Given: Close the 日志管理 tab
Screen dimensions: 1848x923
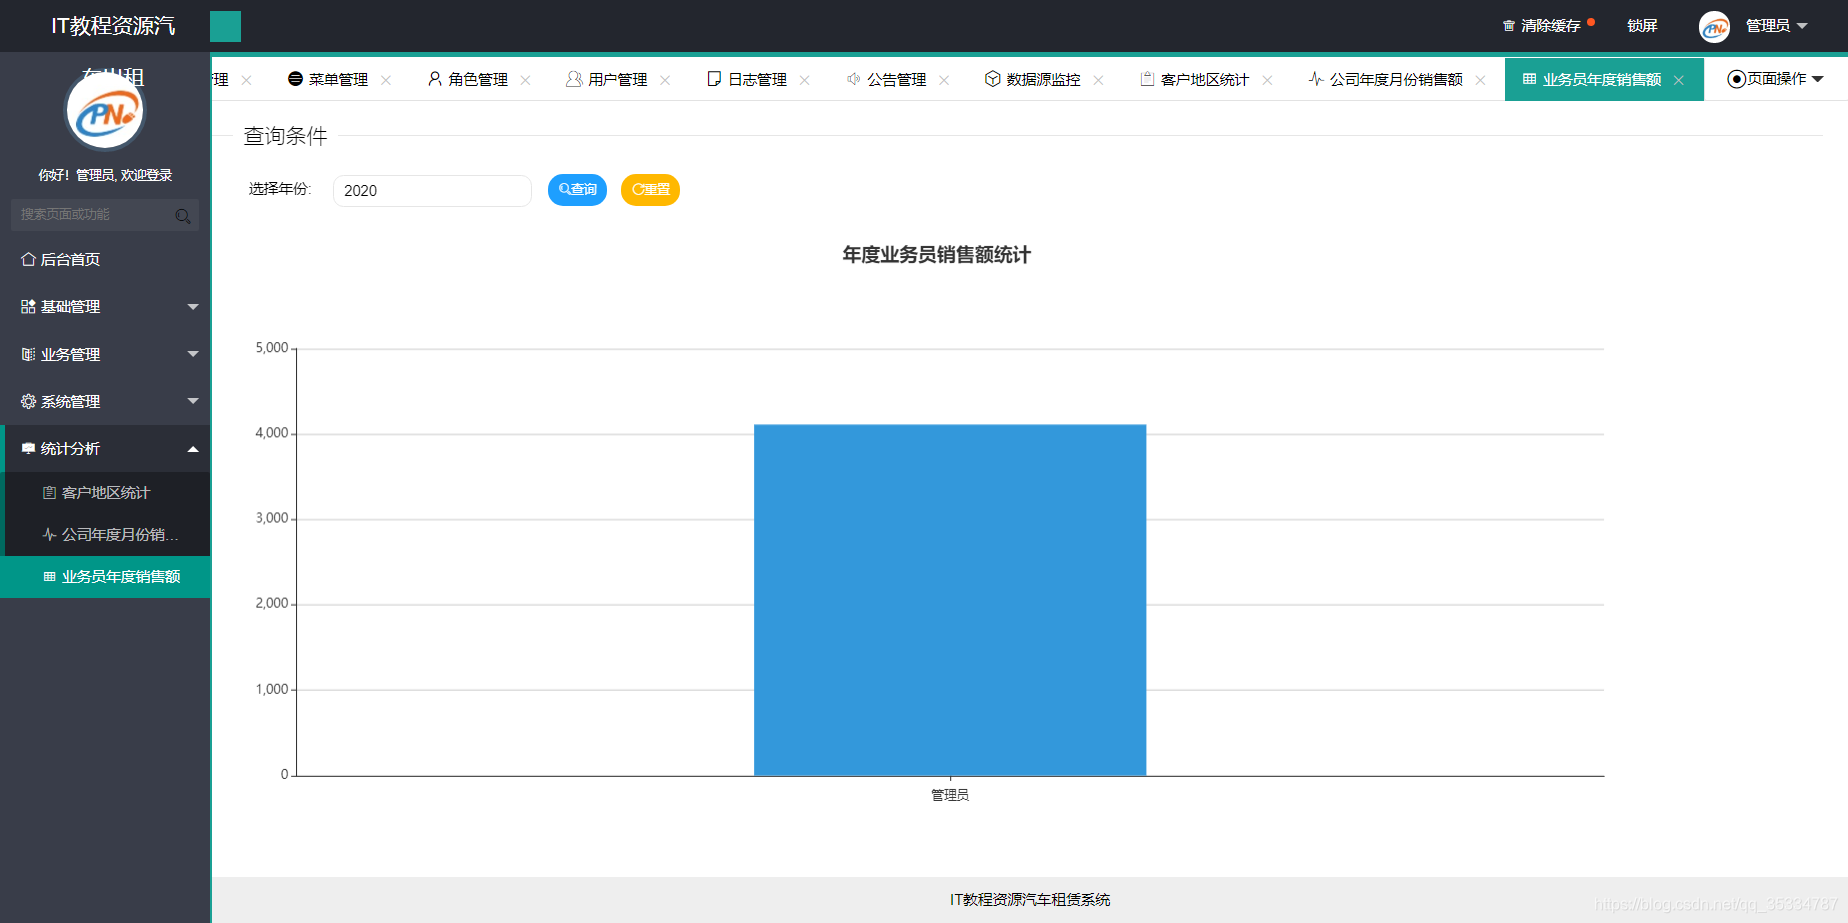Looking at the screenshot, I should [x=805, y=80].
